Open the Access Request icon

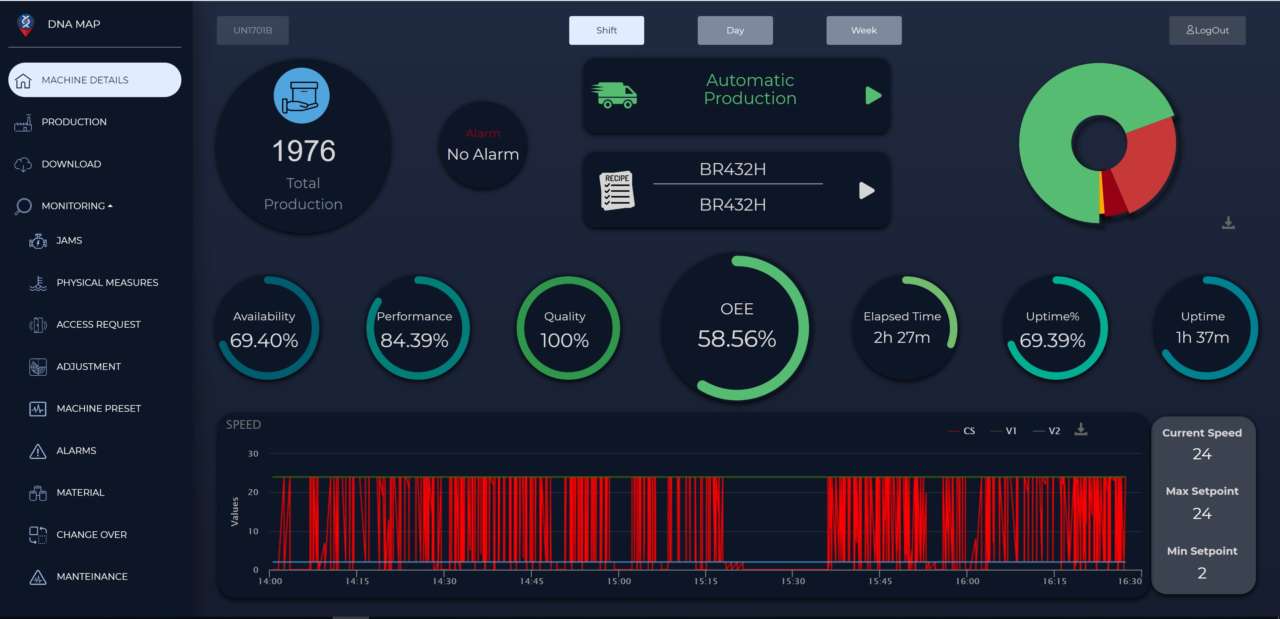[x=38, y=325]
